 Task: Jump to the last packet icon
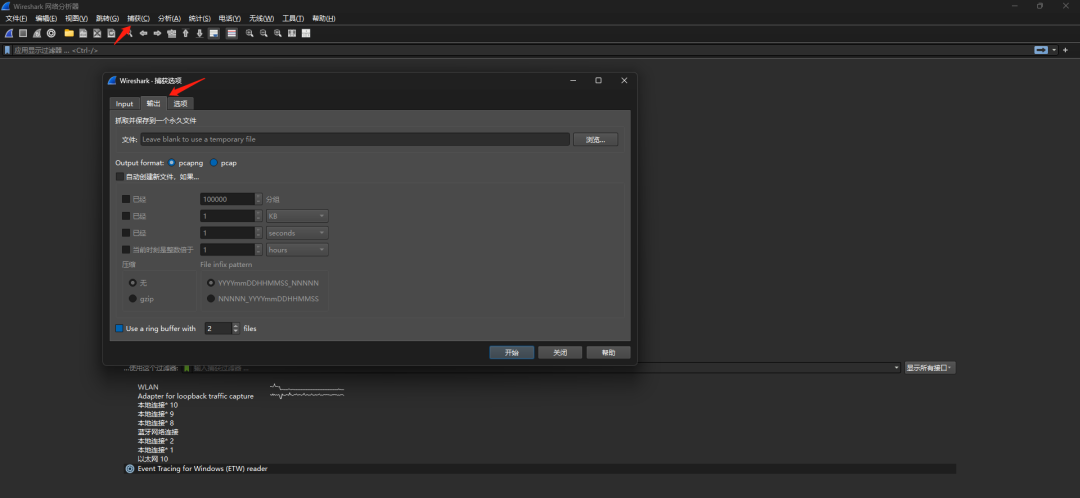[200, 33]
